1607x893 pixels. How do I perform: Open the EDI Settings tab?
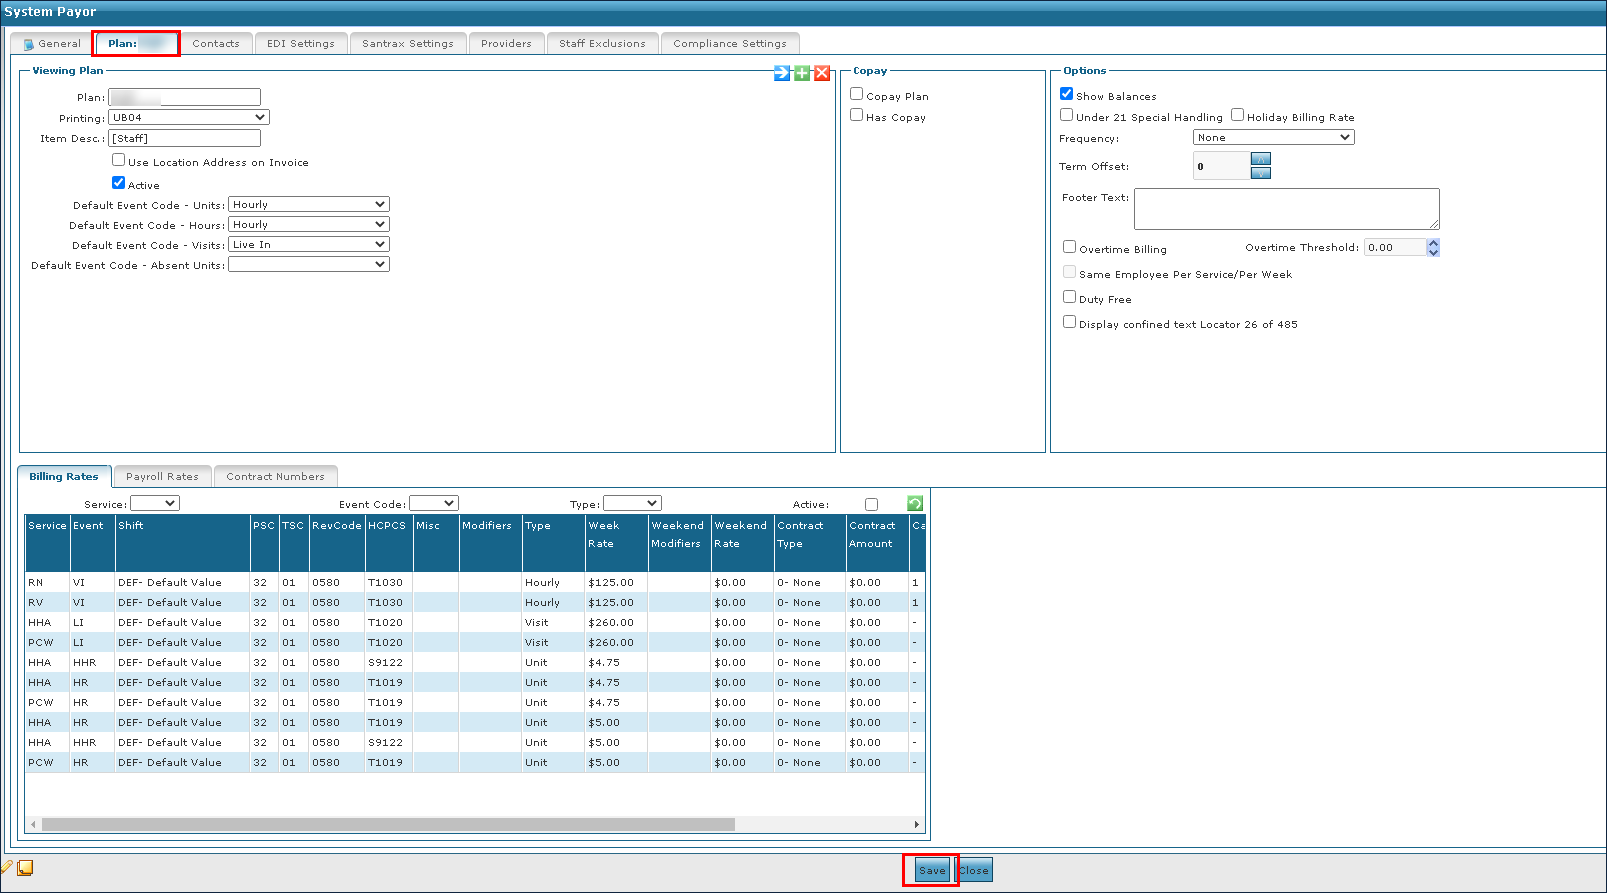point(300,44)
